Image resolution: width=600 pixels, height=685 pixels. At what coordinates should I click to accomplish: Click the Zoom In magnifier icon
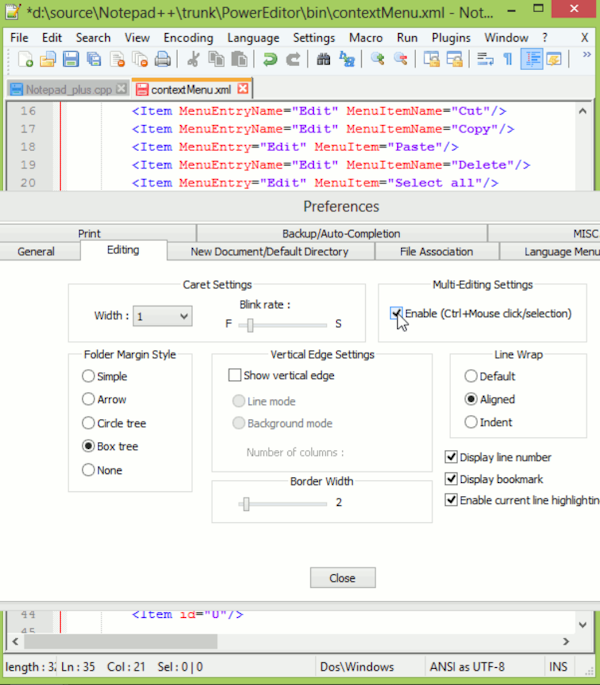pos(378,59)
